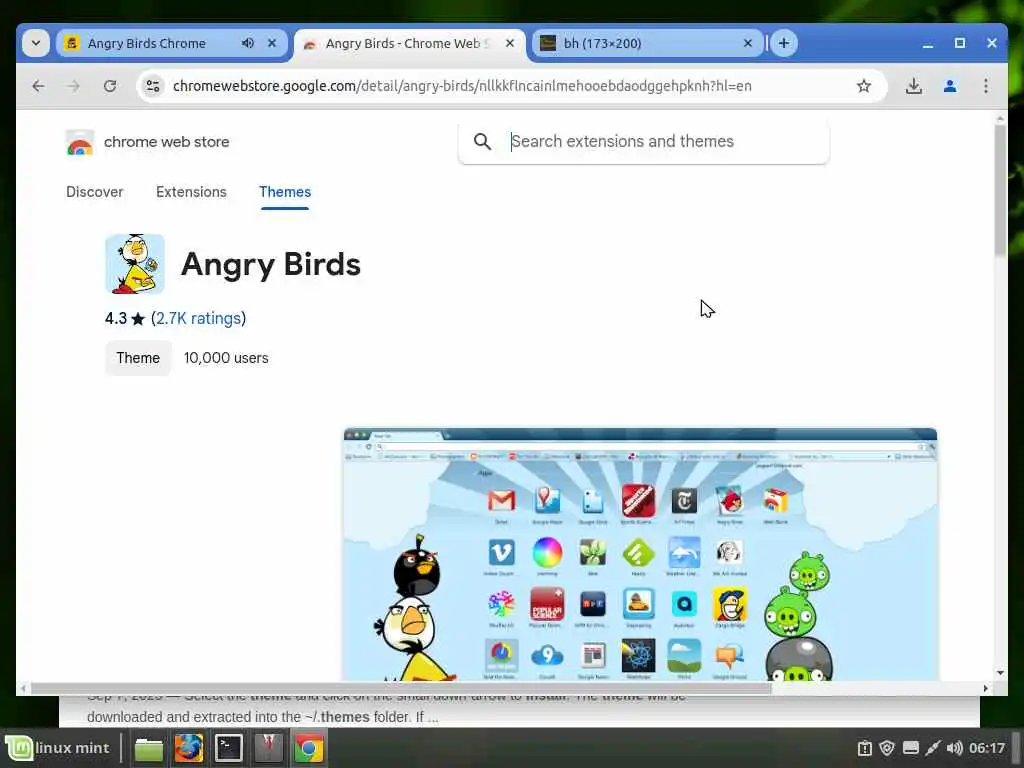Open the tab search dropdown arrow

[x=36, y=43]
